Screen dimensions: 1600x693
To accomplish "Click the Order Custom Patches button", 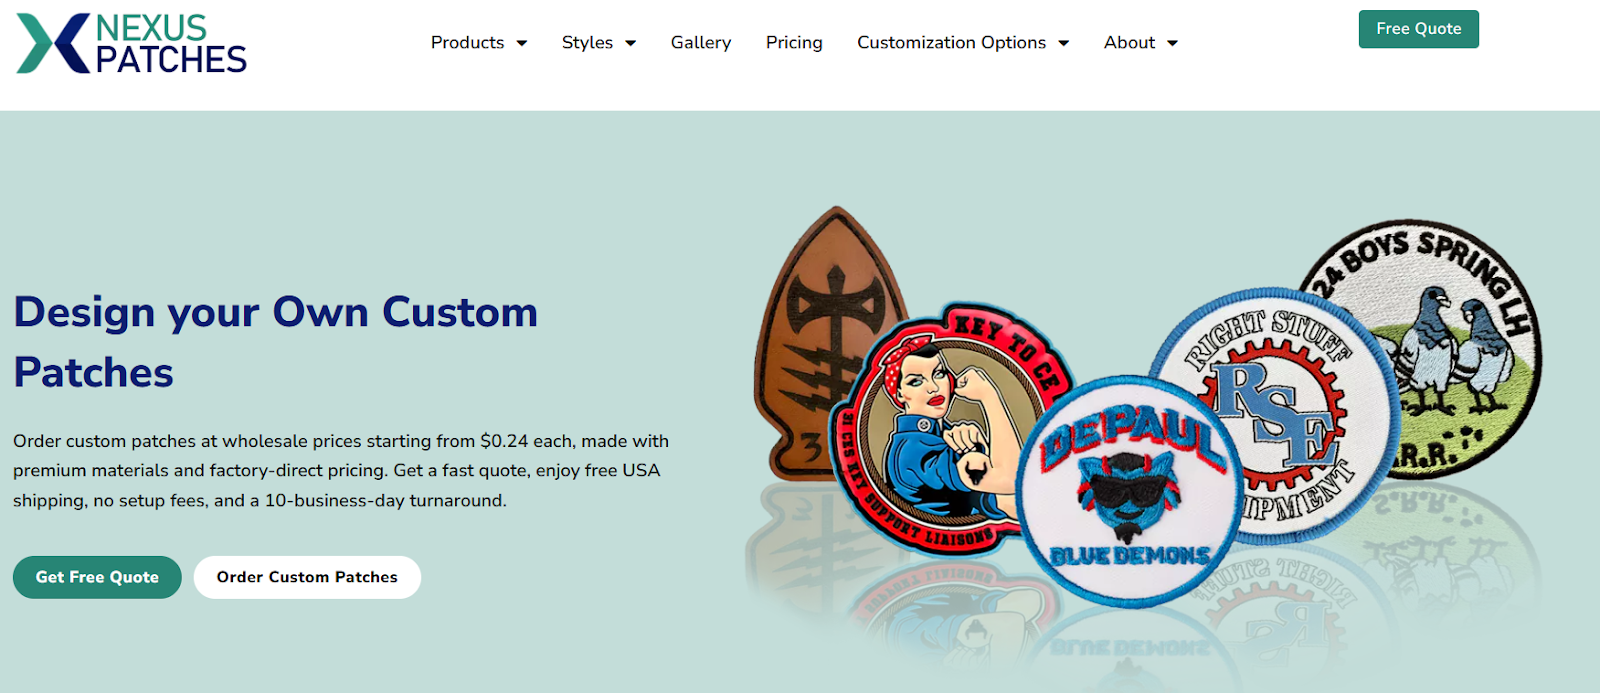I will pos(307,577).
